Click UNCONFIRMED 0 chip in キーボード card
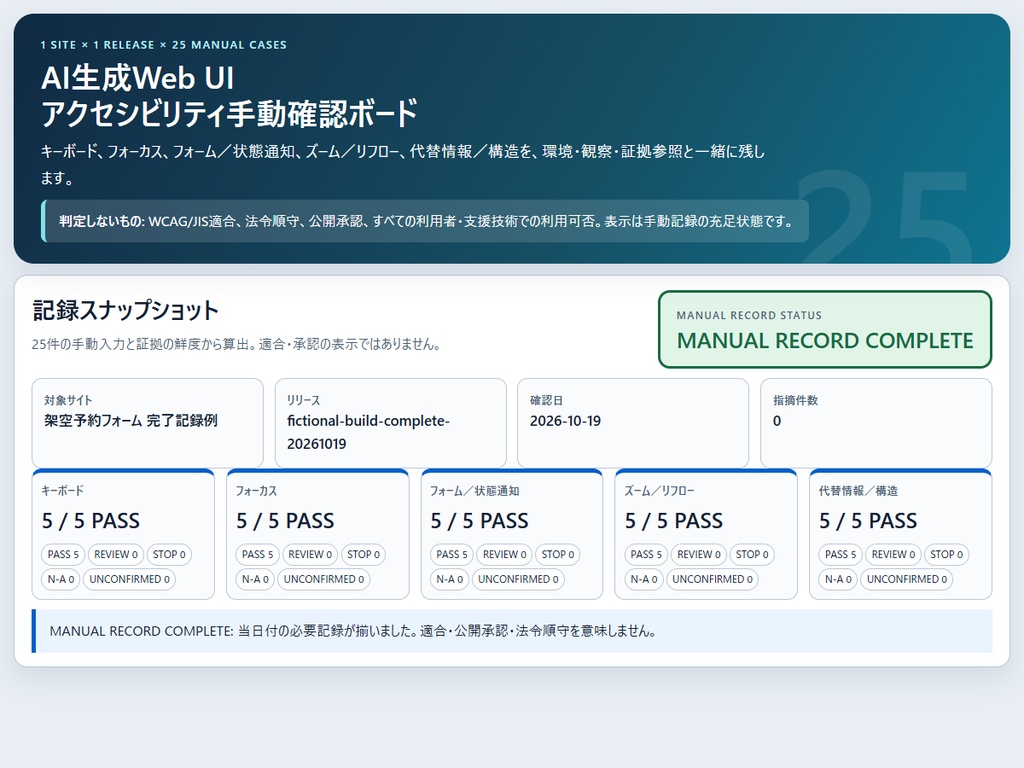 pyautogui.click(x=129, y=579)
